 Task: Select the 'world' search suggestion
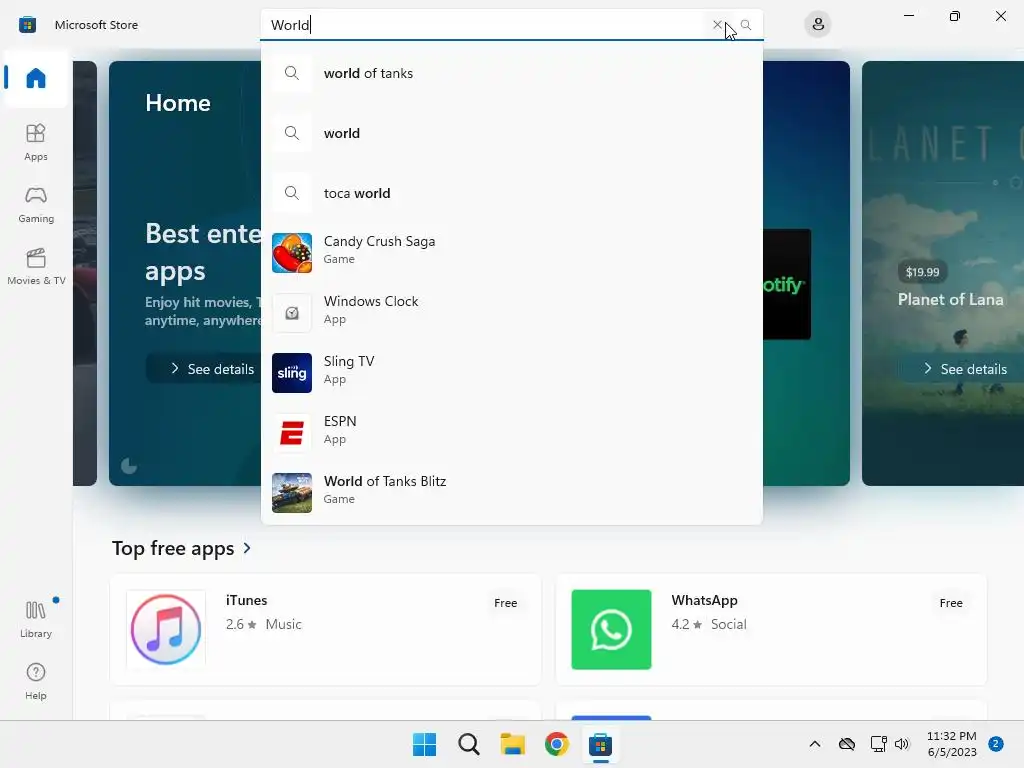point(511,133)
